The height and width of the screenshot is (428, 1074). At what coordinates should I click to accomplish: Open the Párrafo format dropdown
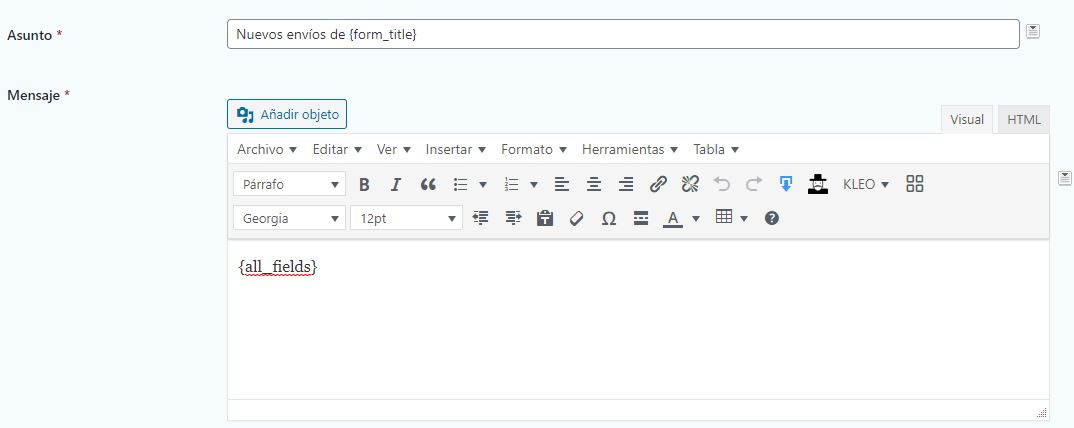click(289, 184)
